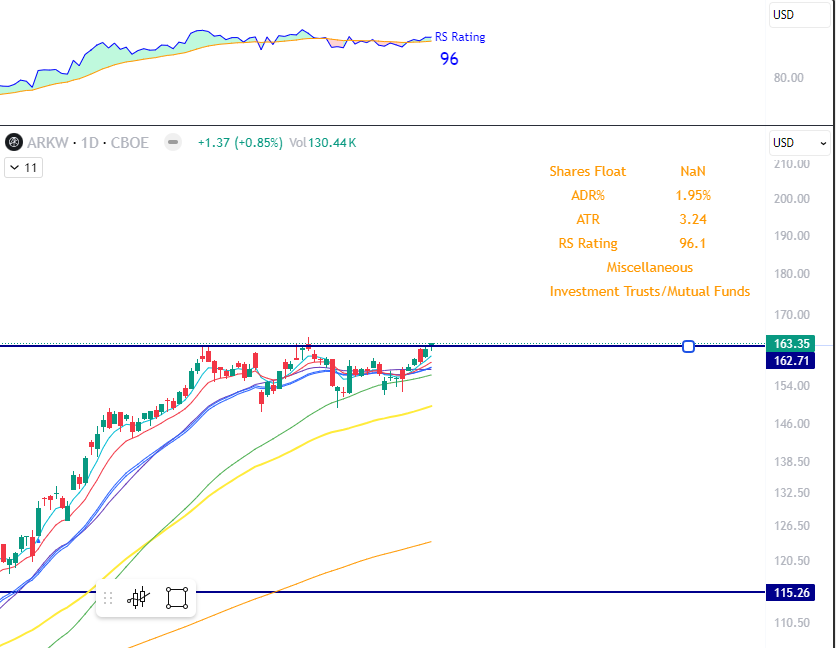This screenshot has width=836, height=648.
Task: Click the 138.50 price scale label
Action: point(791,461)
